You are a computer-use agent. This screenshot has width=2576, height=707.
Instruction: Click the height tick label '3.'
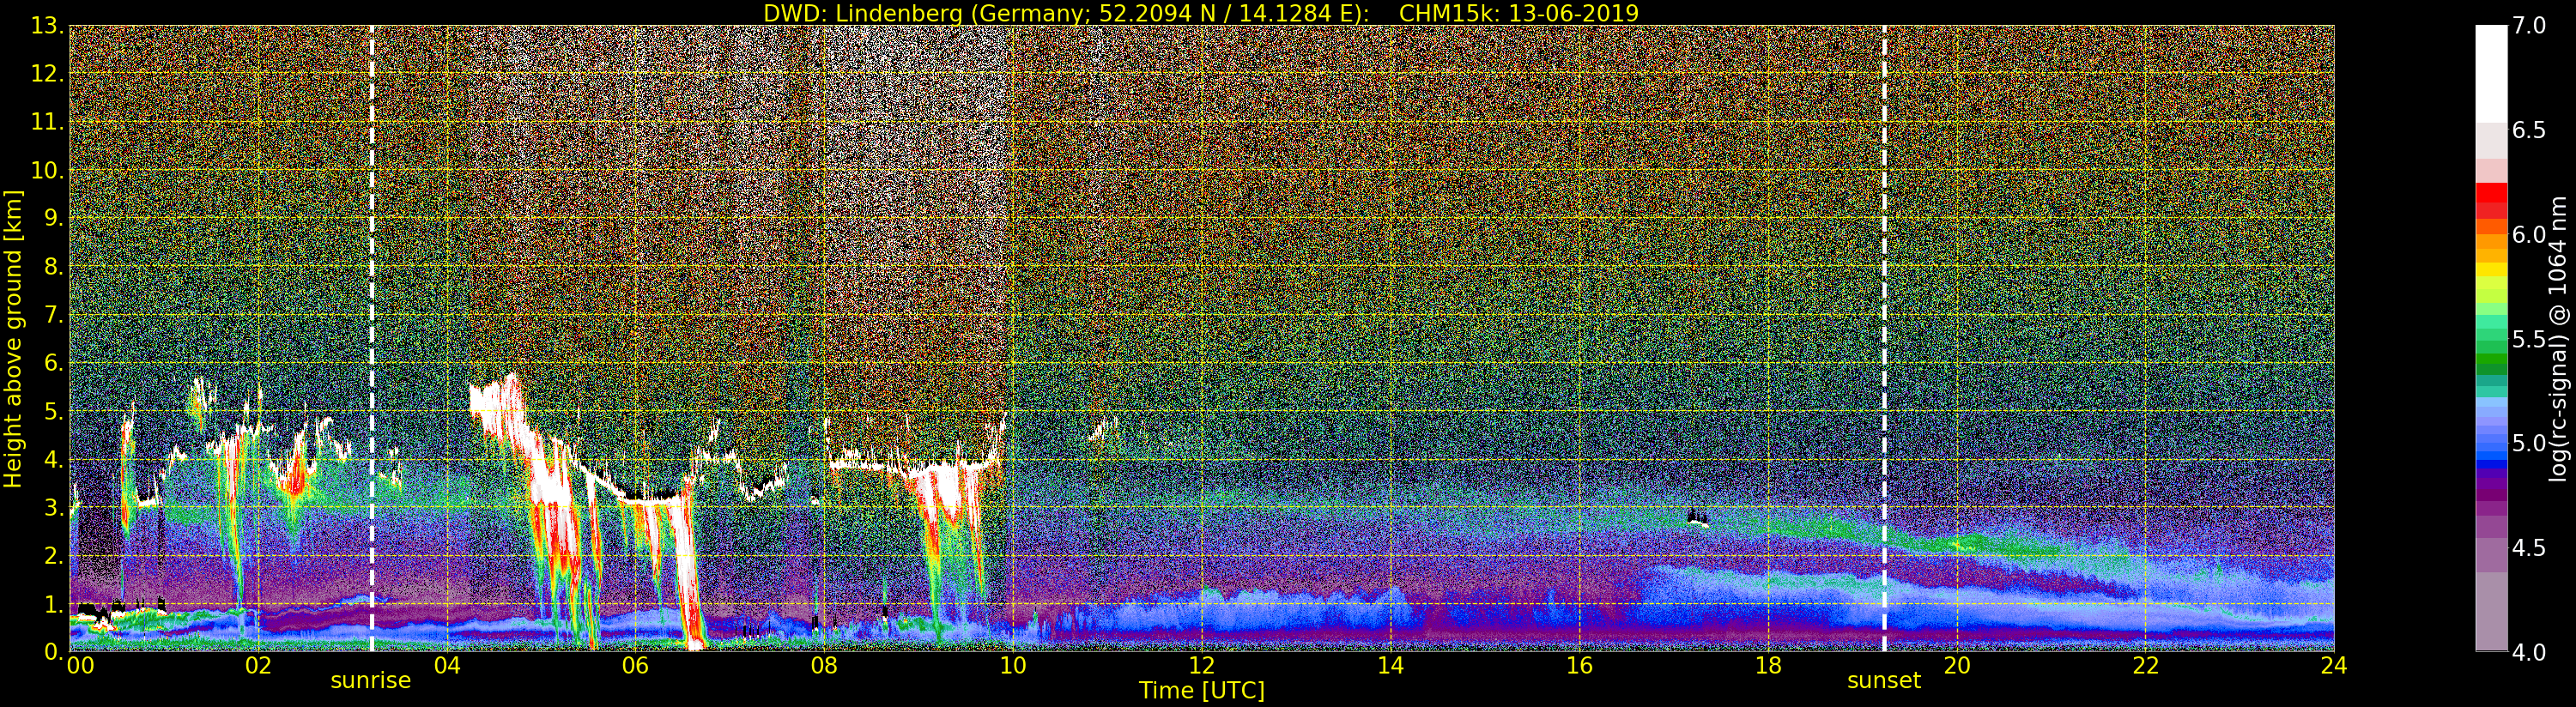tap(53, 508)
